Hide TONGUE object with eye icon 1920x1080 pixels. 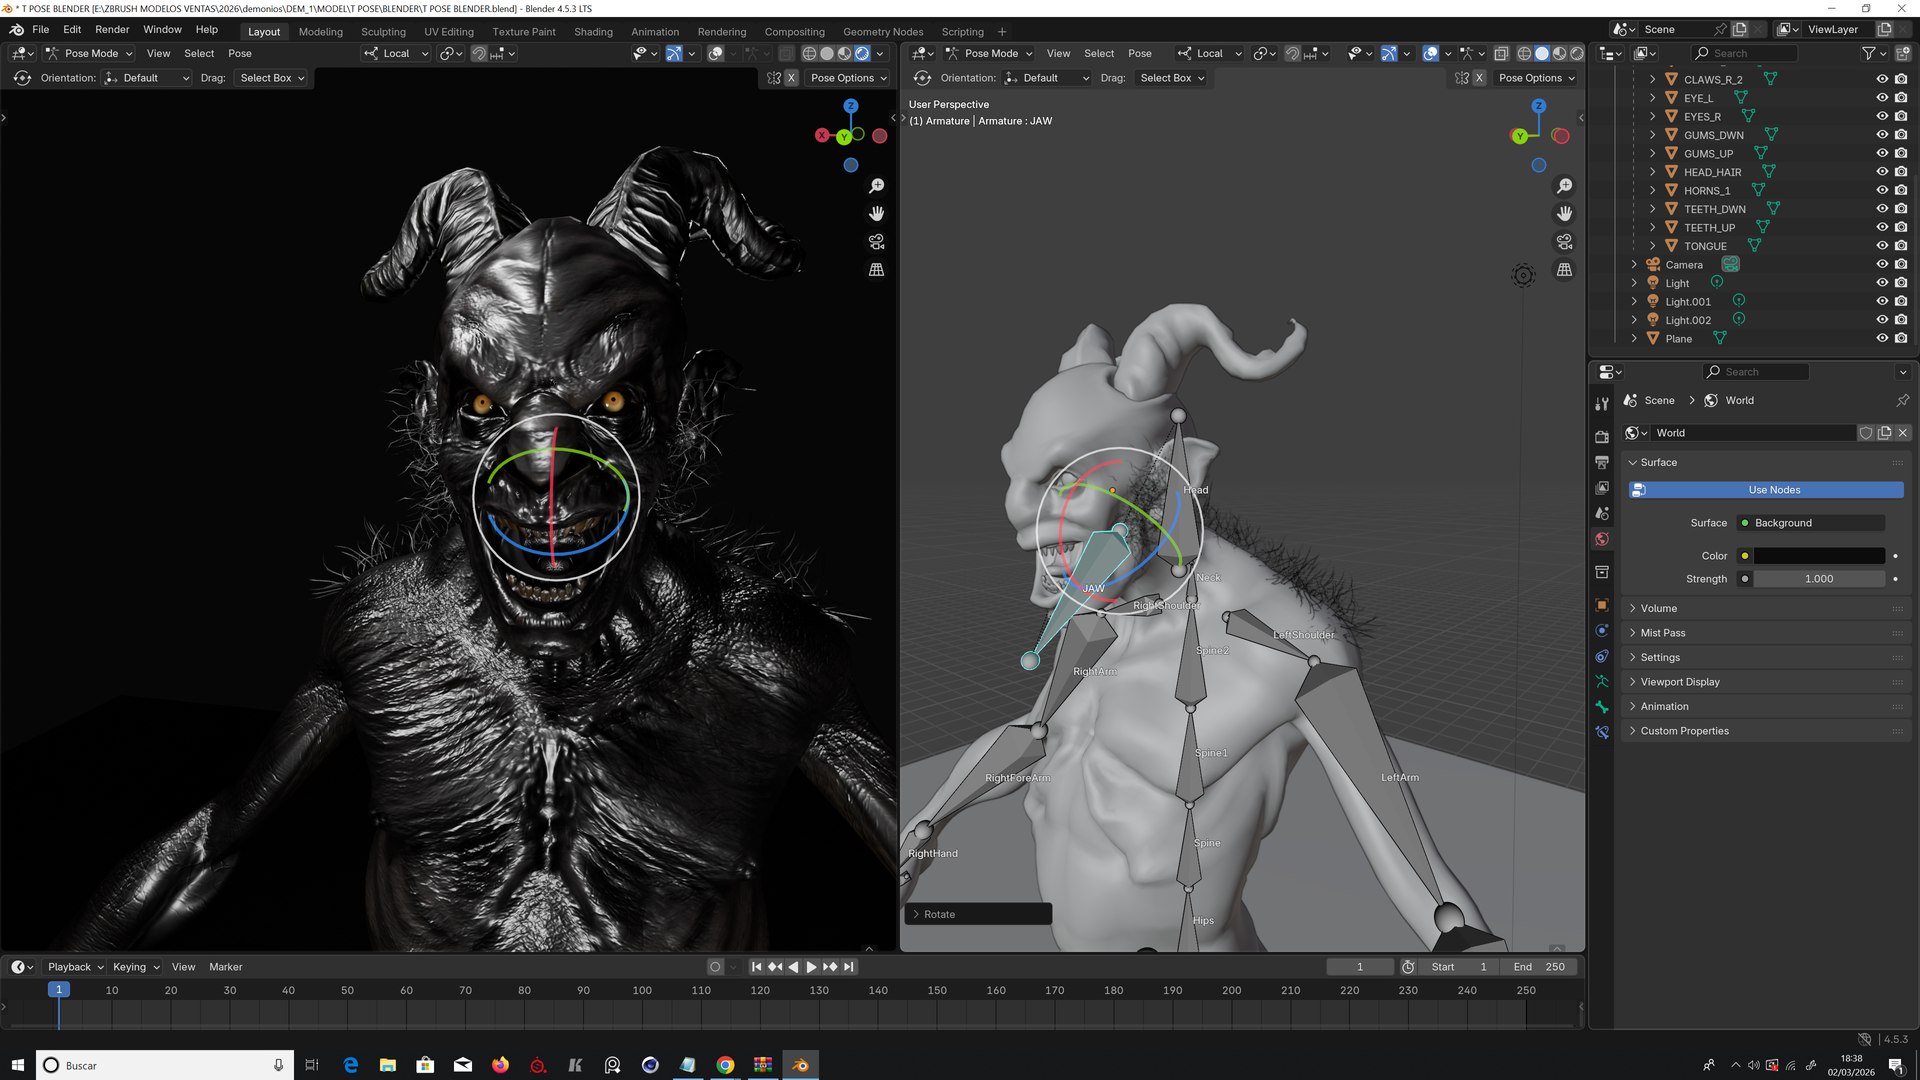[x=1882, y=246]
